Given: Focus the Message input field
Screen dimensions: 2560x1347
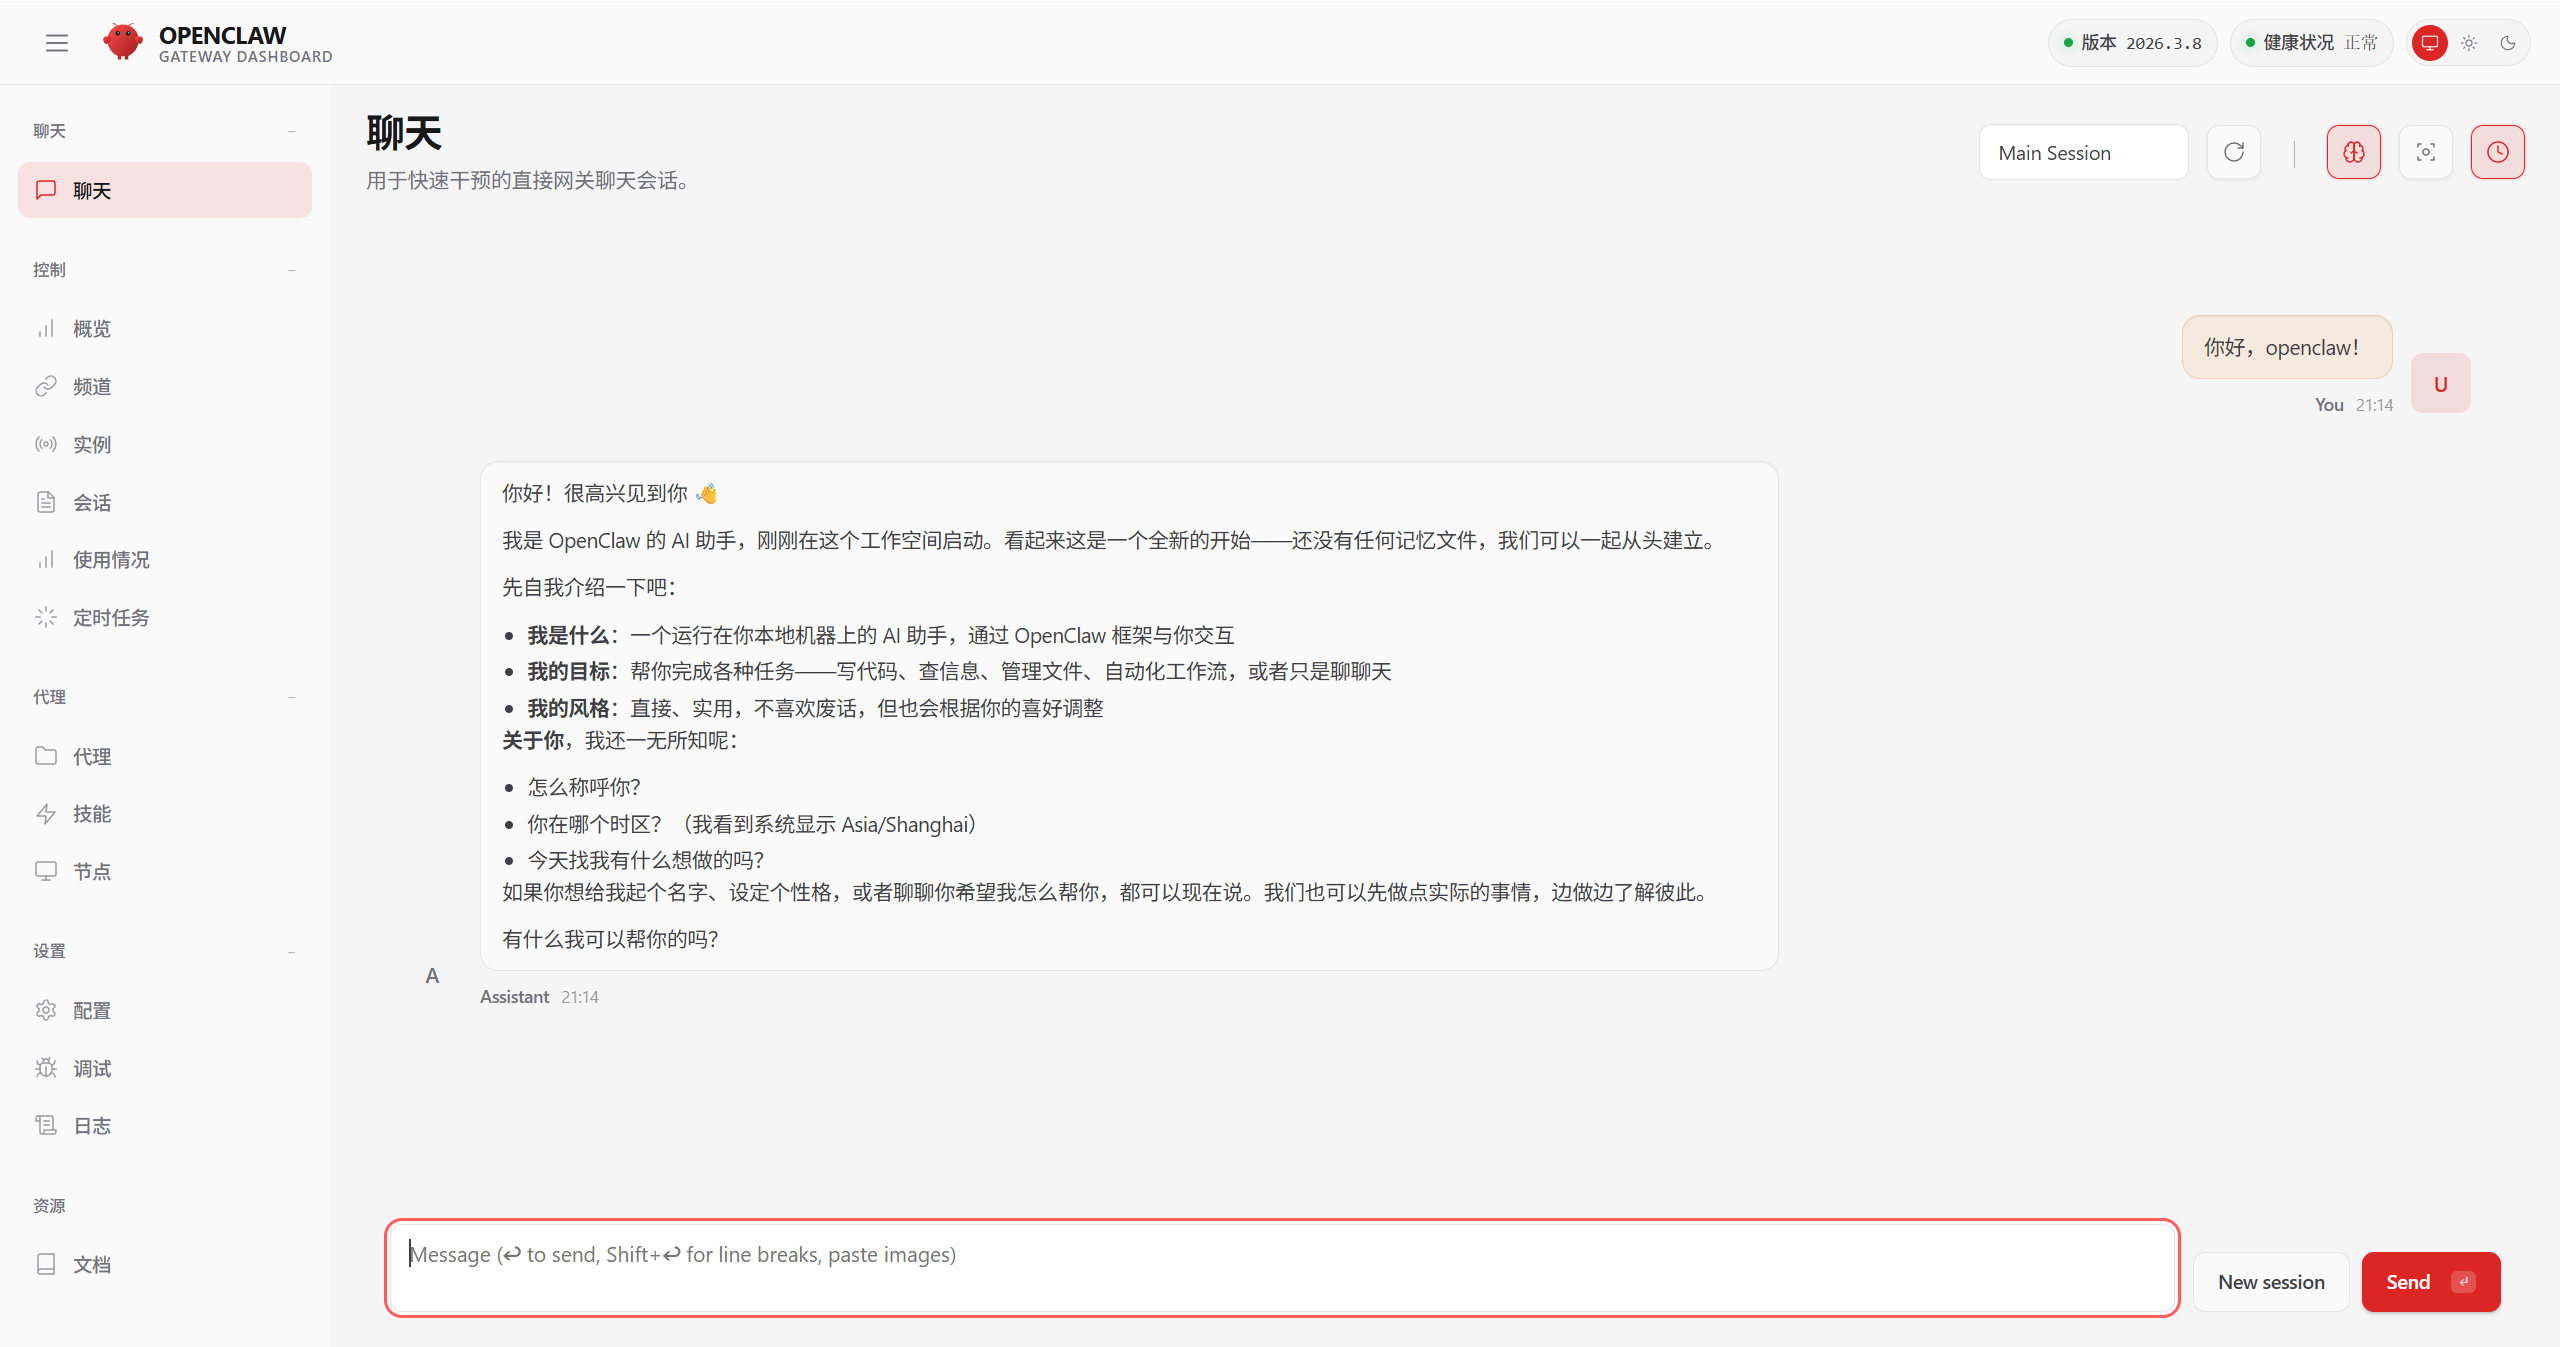Looking at the screenshot, I should coord(1281,1266).
